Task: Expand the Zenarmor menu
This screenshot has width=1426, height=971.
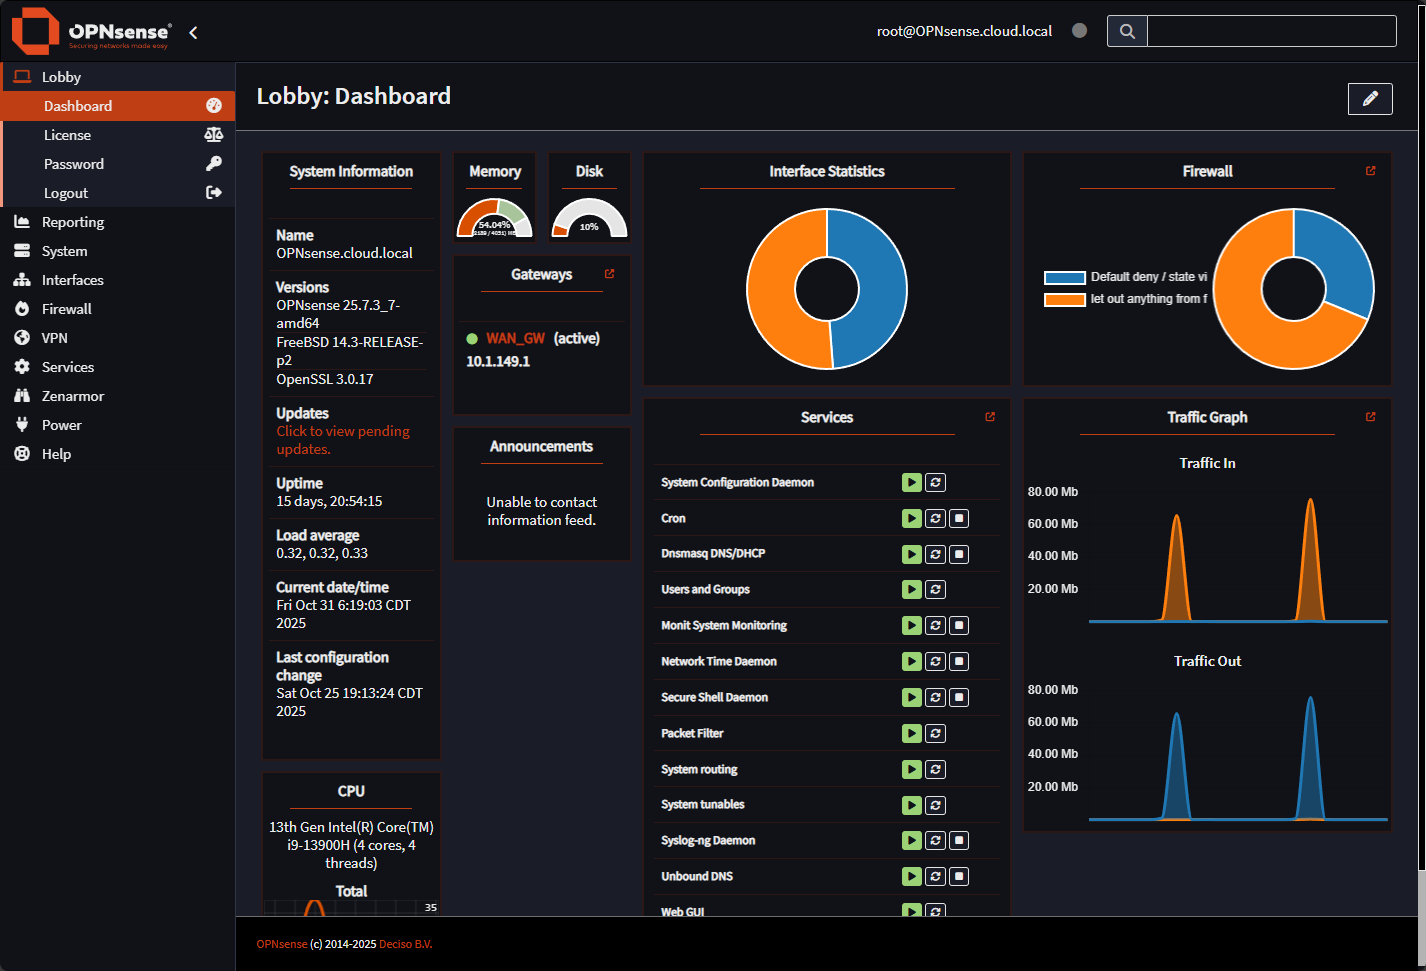Action: pos(118,396)
